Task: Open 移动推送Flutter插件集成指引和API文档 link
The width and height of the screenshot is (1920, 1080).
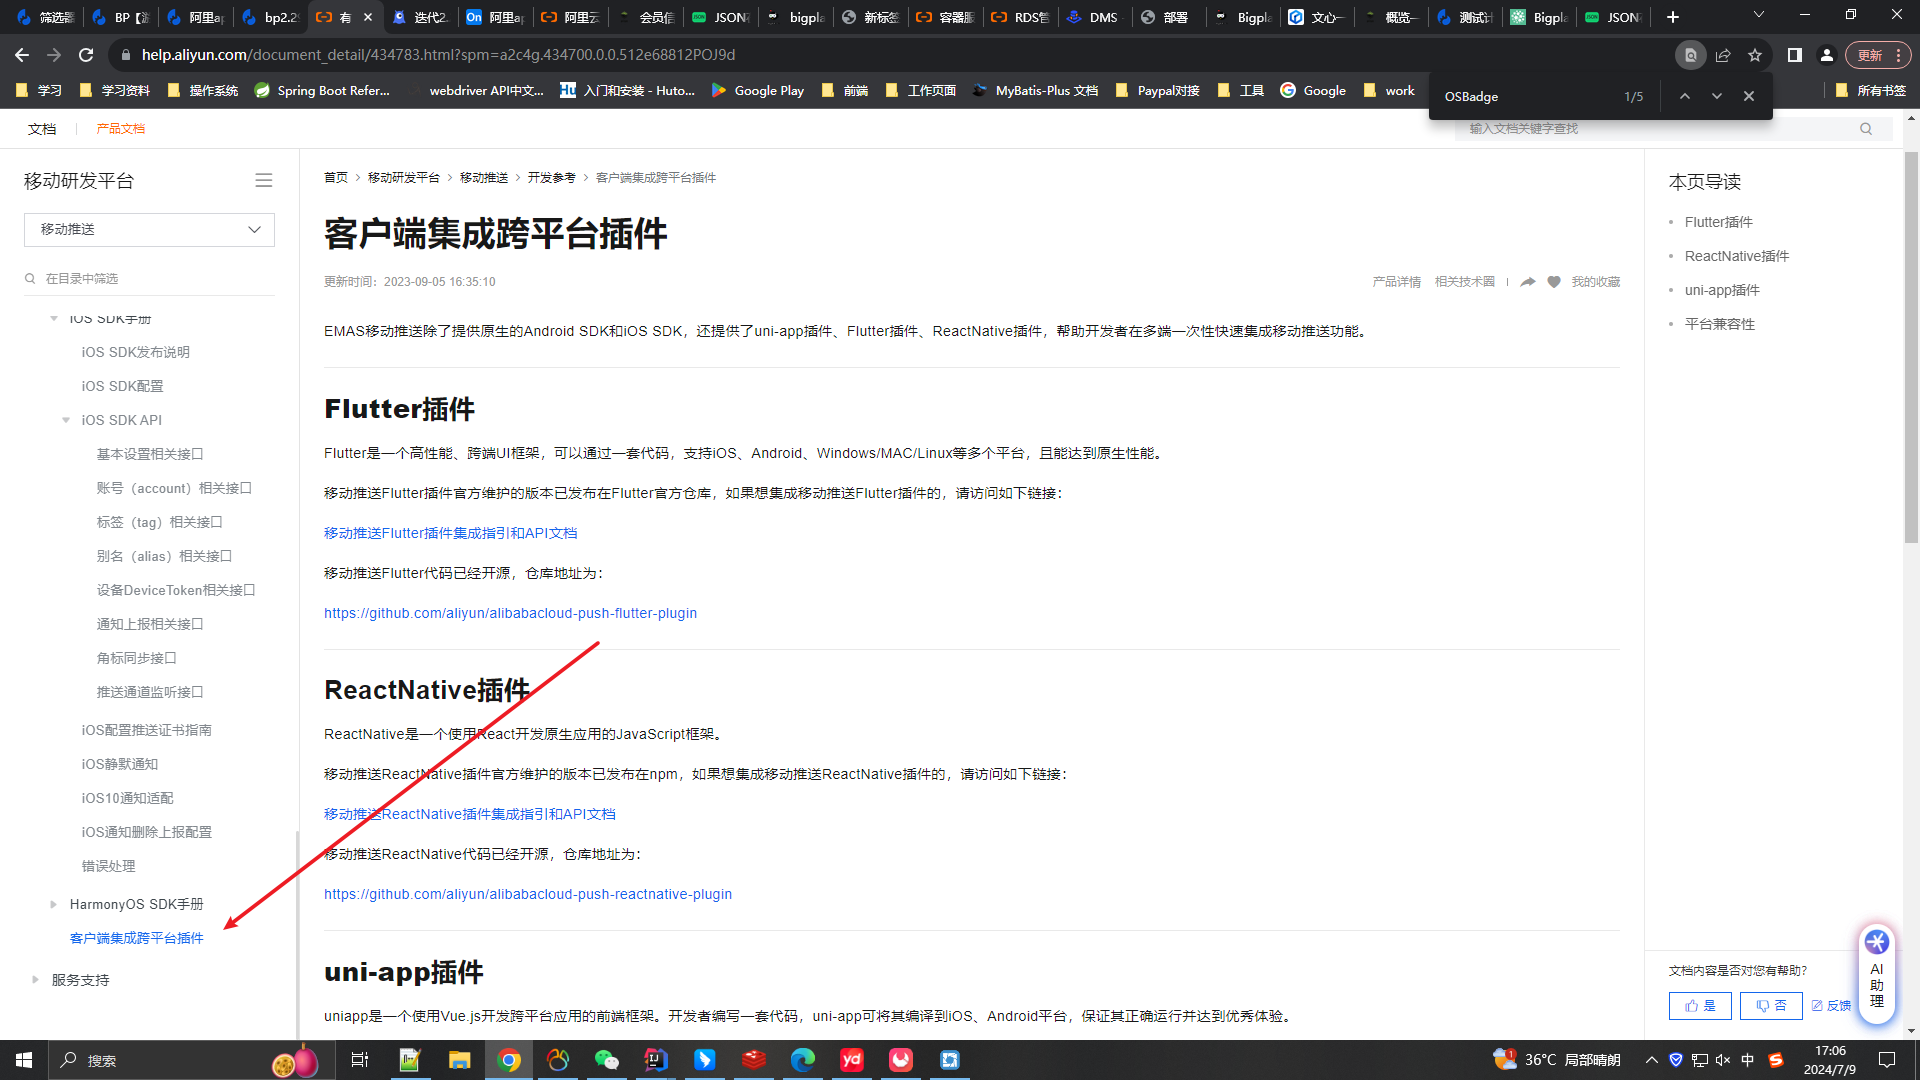Action: pos(450,533)
